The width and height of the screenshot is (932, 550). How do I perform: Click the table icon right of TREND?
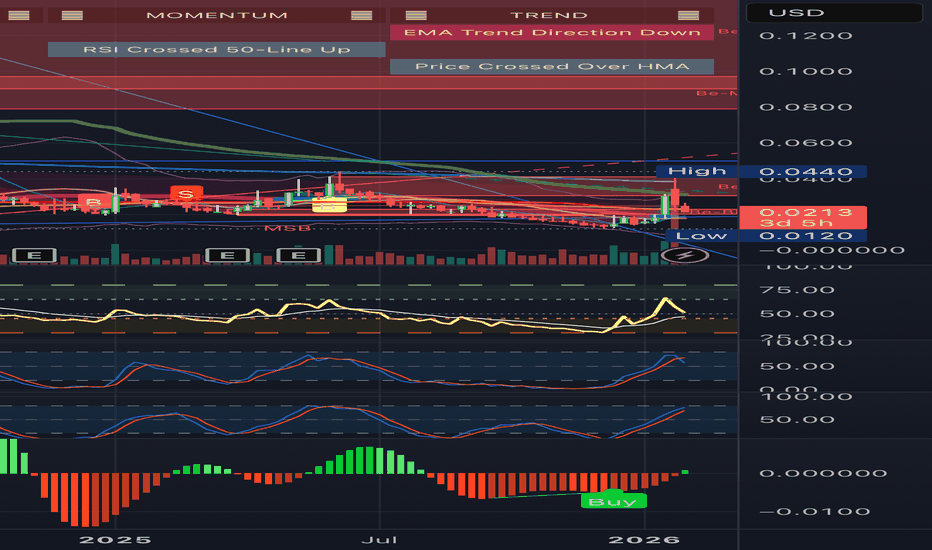pos(688,15)
